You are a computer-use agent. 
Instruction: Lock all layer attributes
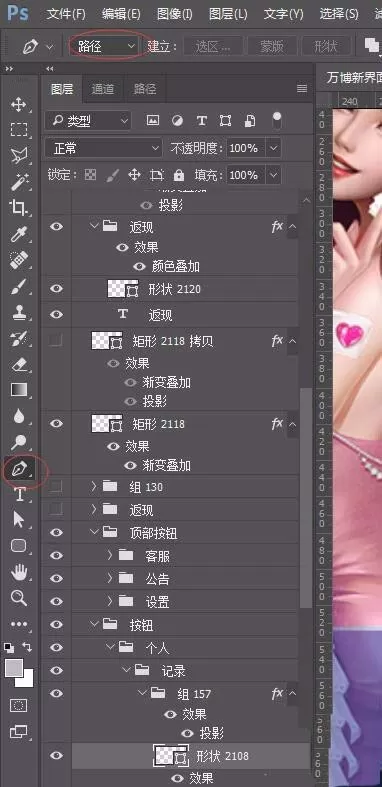click(178, 175)
